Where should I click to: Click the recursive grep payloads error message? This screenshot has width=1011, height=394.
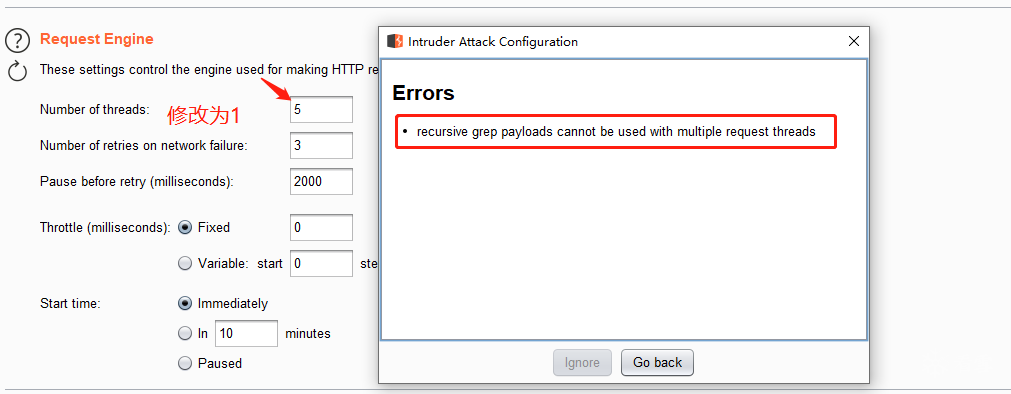616,132
